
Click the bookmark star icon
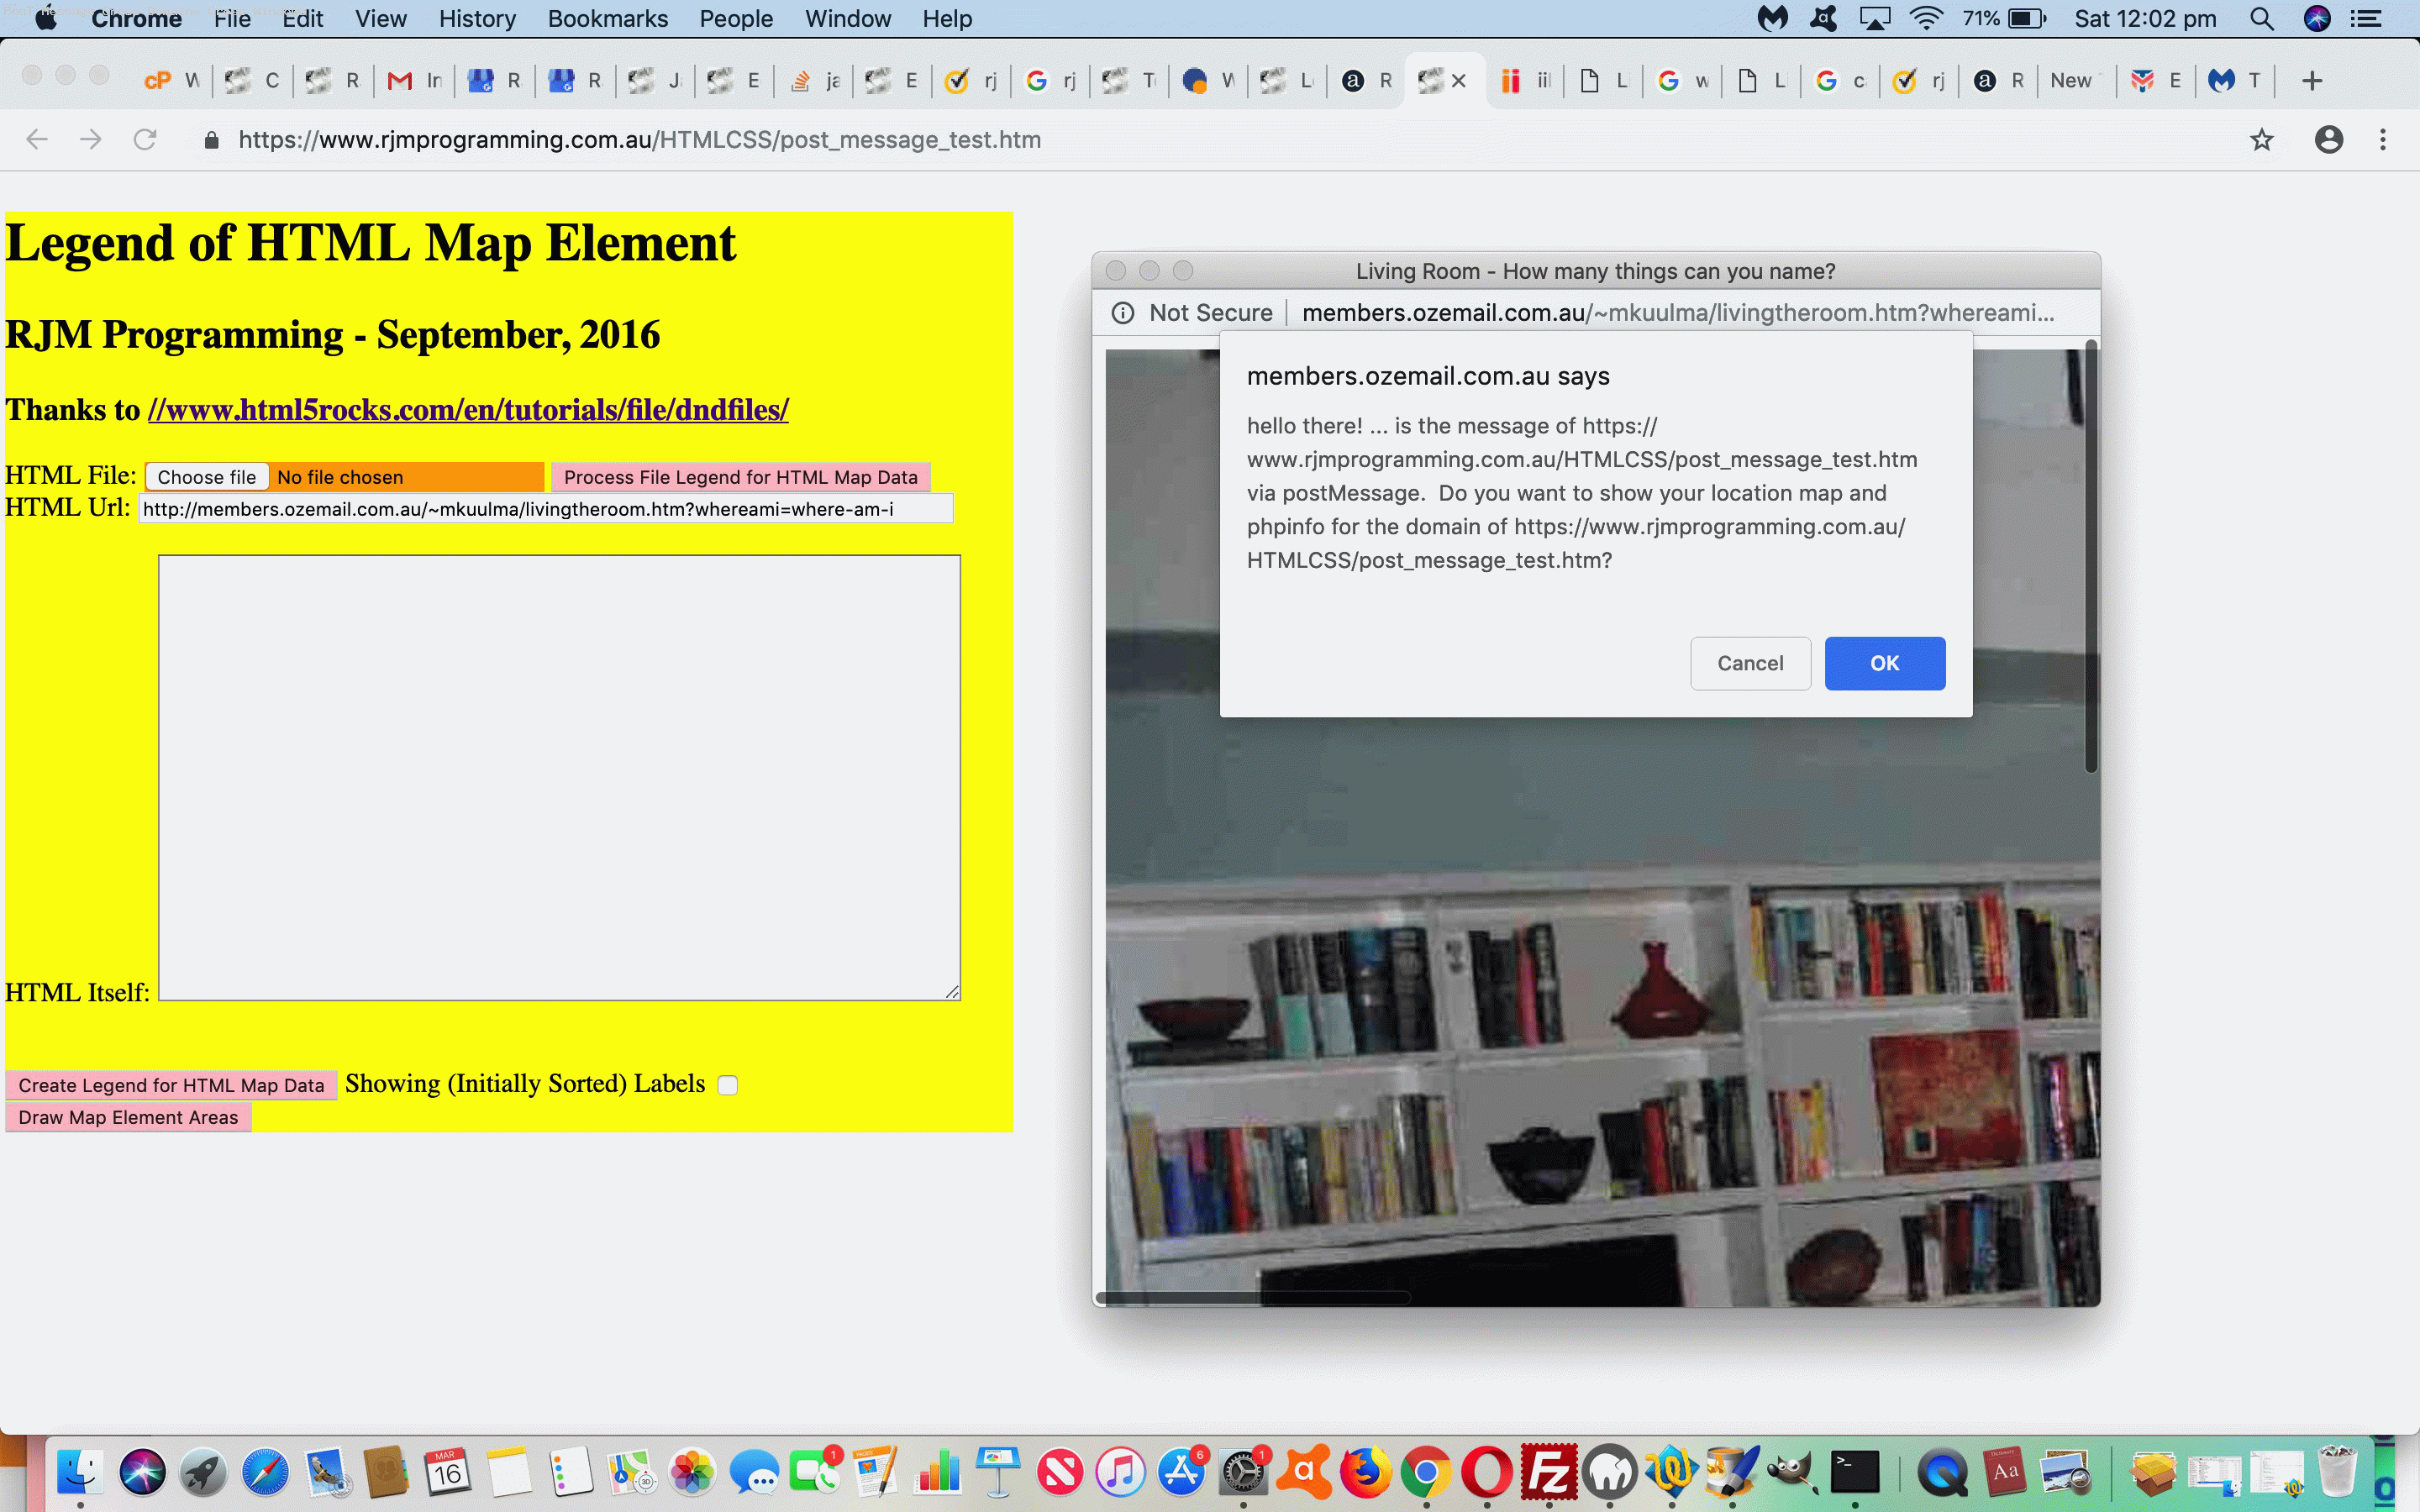(2261, 139)
